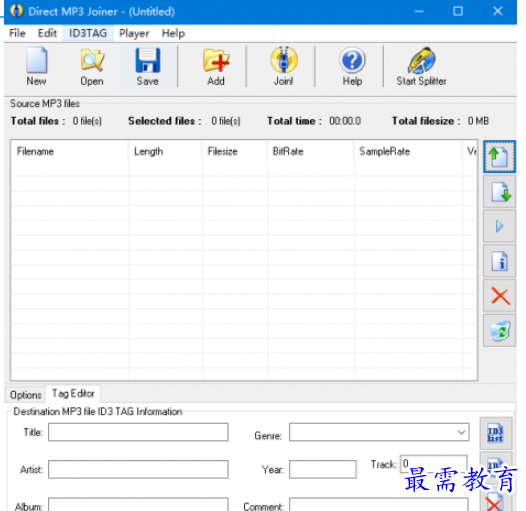Play the selected MP3 file

(x=499, y=226)
